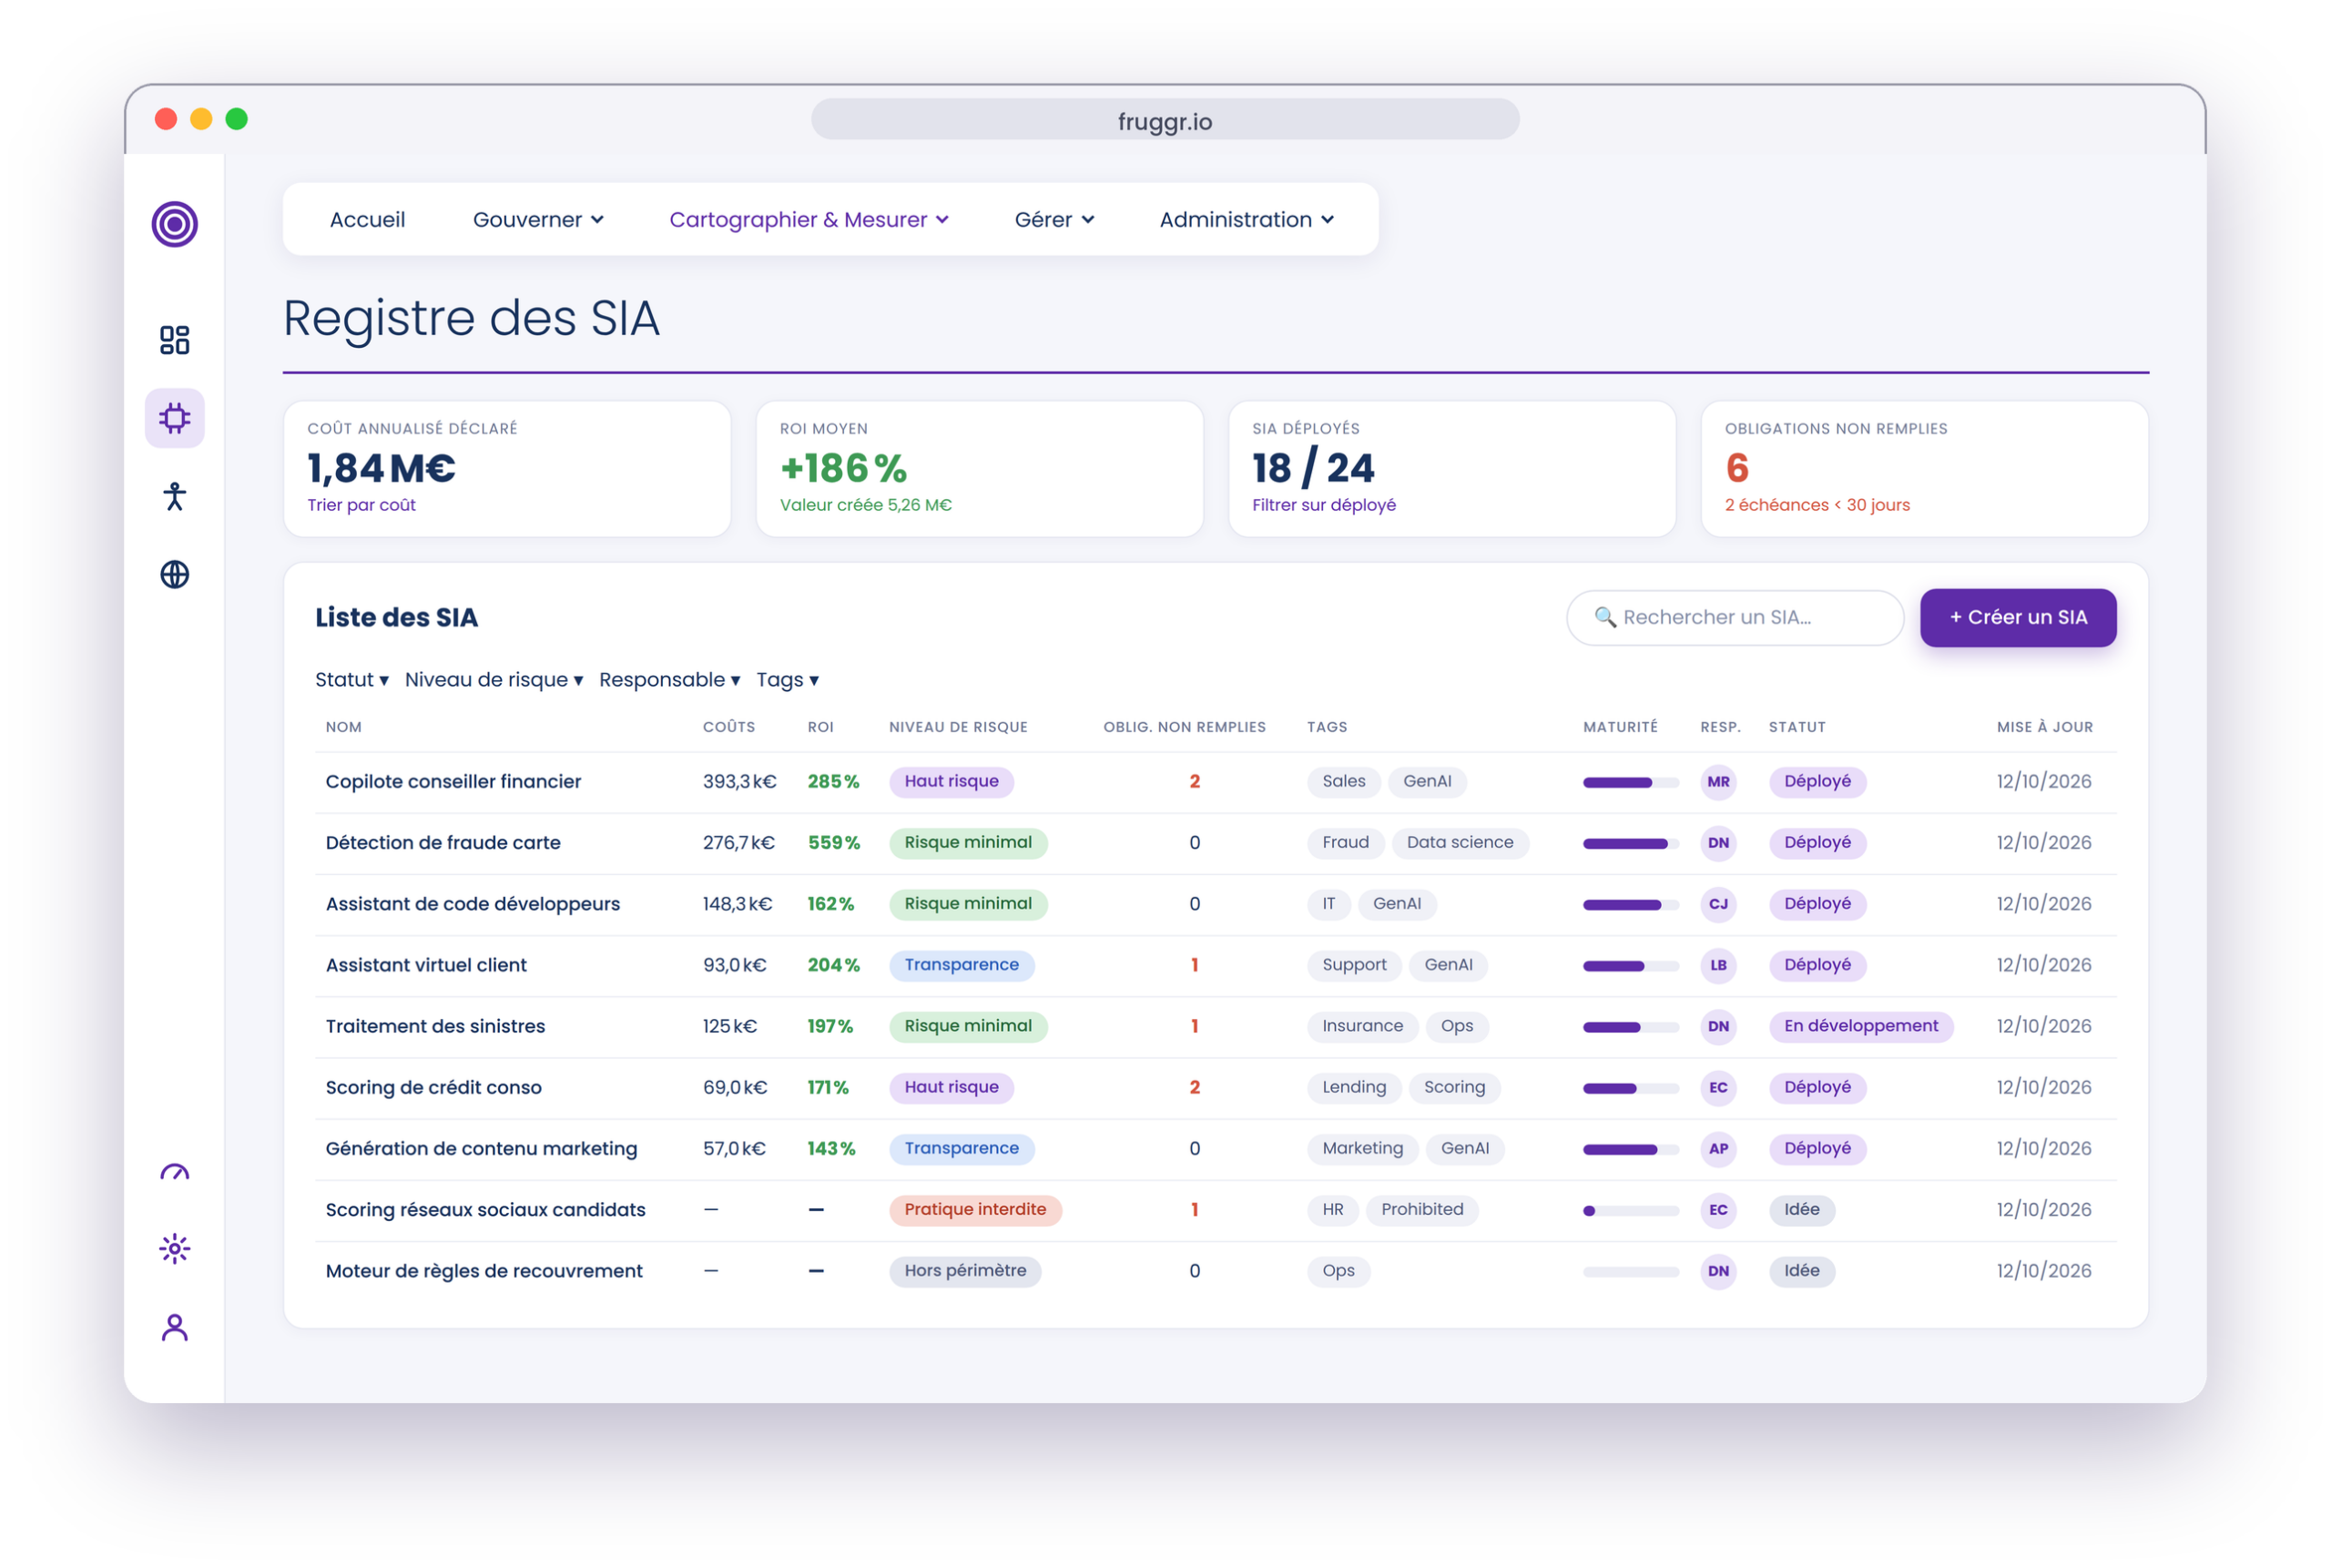
Task: Open Assistant virtuel client row
Action: point(1215,966)
